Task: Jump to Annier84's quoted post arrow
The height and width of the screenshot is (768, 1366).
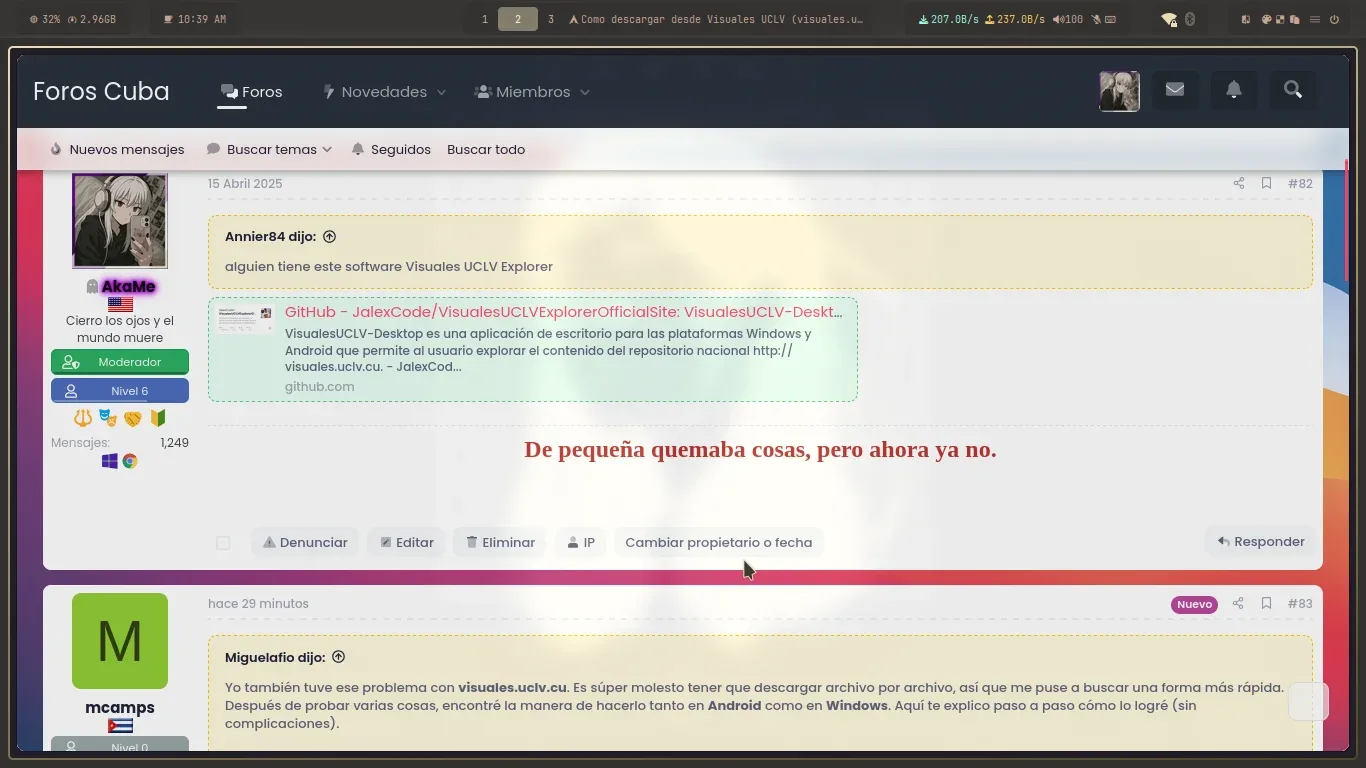Action: [329, 237]
